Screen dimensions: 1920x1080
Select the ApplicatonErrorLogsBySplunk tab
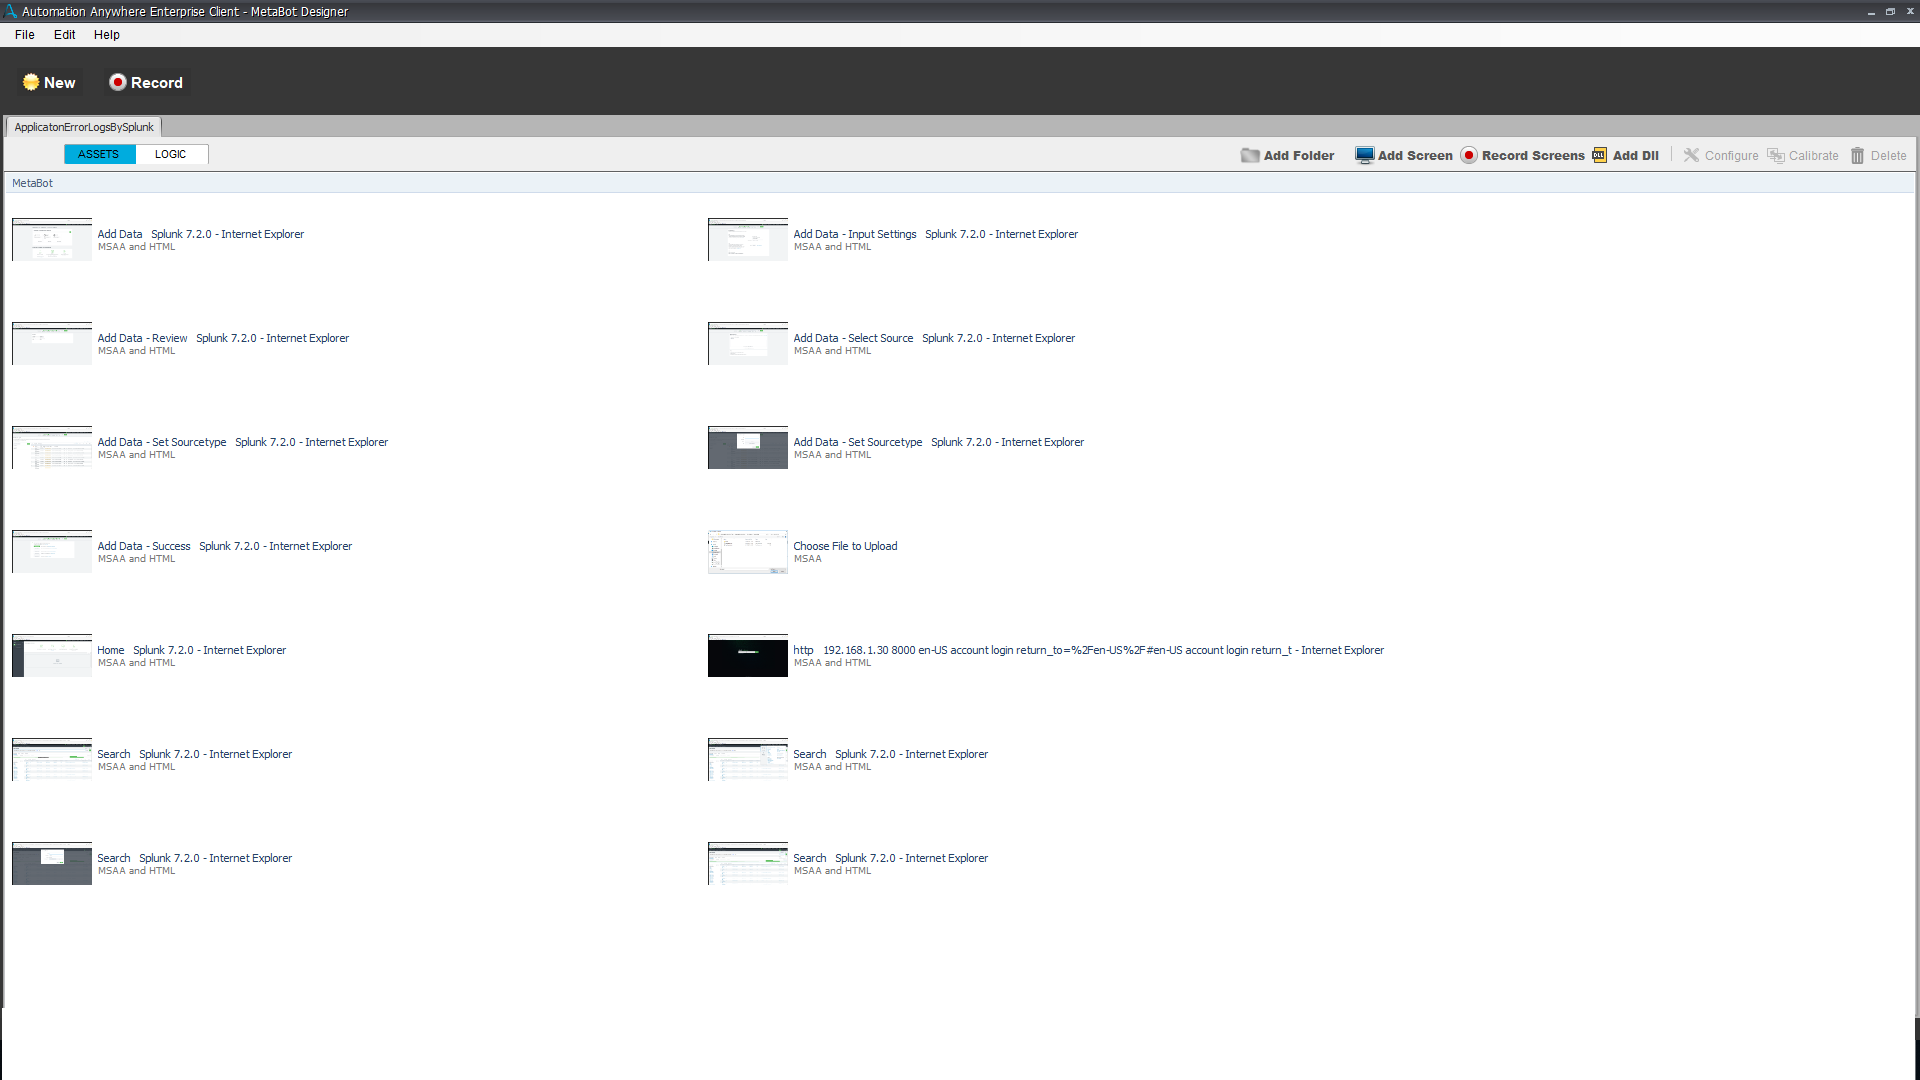click(84, 127)
